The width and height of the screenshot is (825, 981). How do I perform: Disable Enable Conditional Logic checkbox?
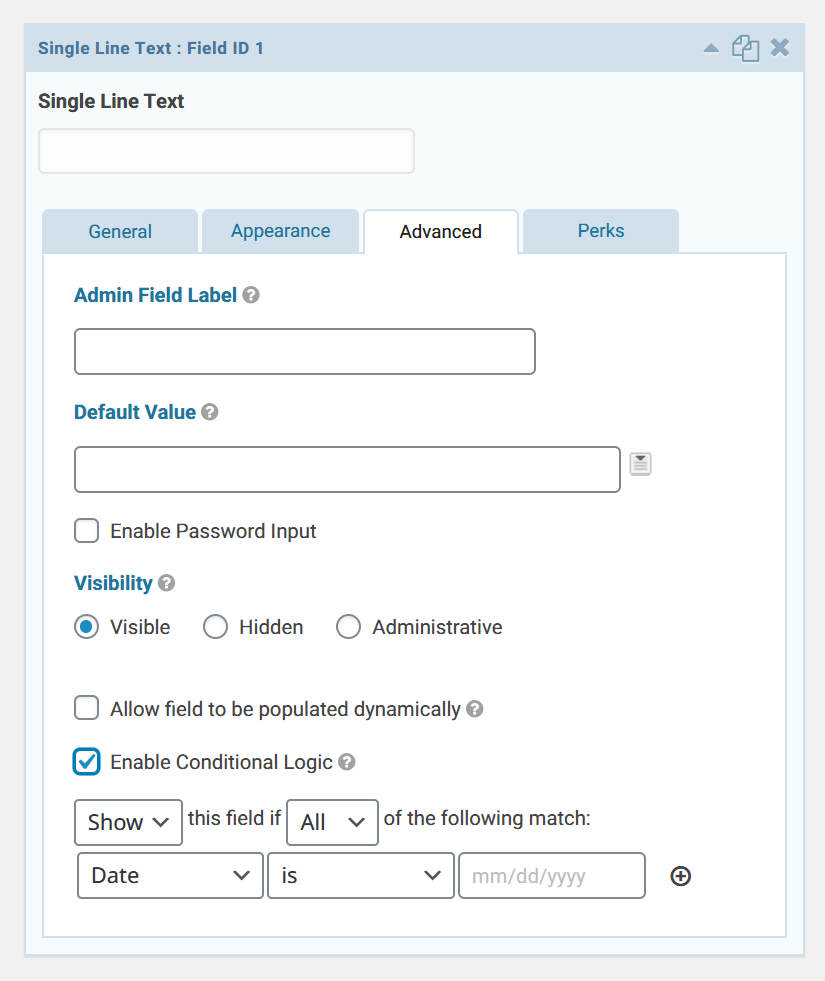click(x=86, y=761)
